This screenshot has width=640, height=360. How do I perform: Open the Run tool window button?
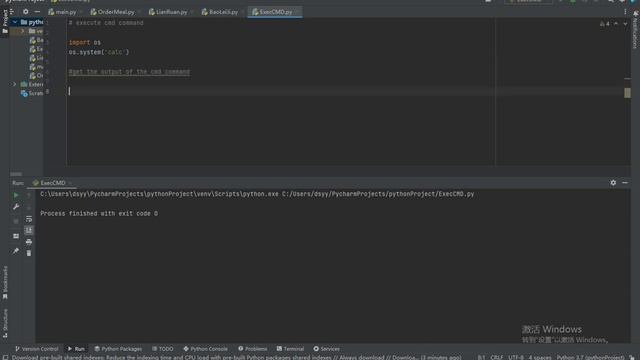click(x=76, y=349)
